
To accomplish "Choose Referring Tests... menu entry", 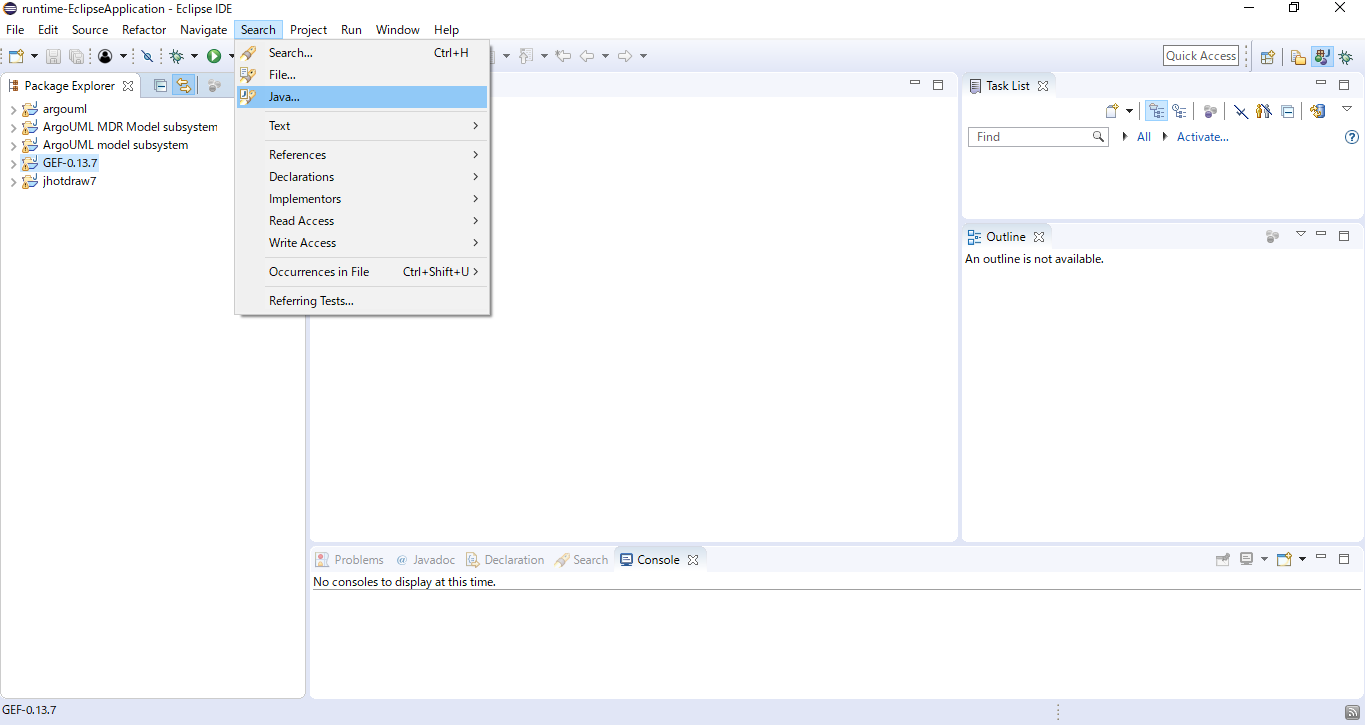I will point(362,301).
